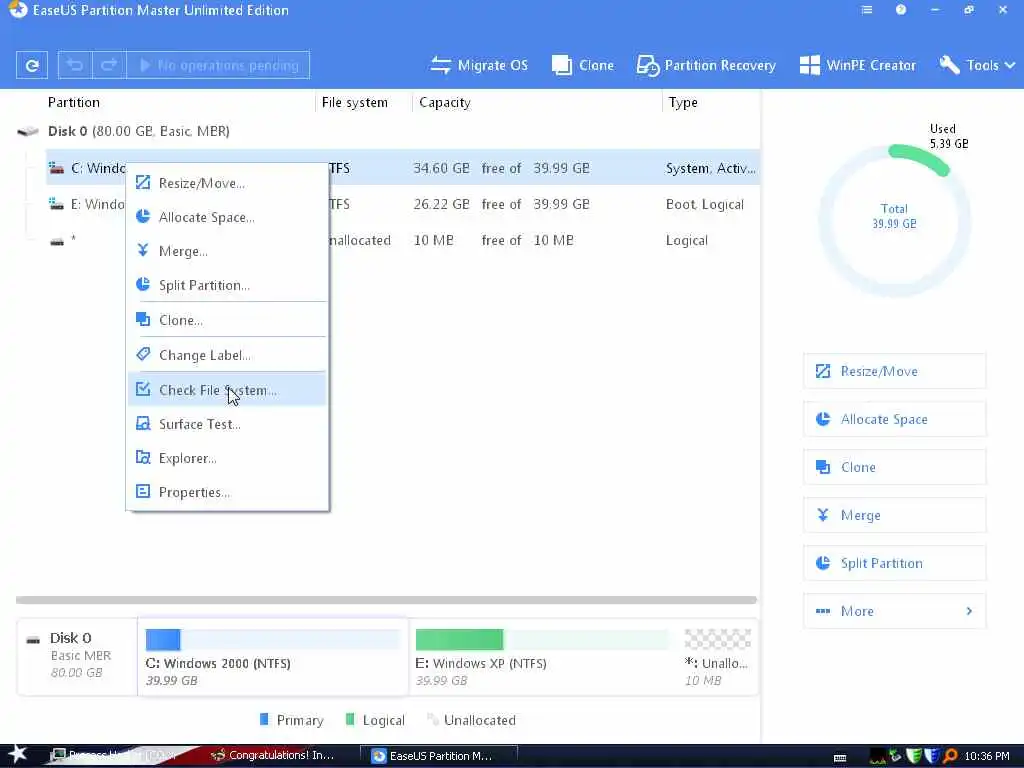This screenshot has height=768, width=1024.
Task: Click the taskbar start star icon
Action: click(x=18, y=755)
